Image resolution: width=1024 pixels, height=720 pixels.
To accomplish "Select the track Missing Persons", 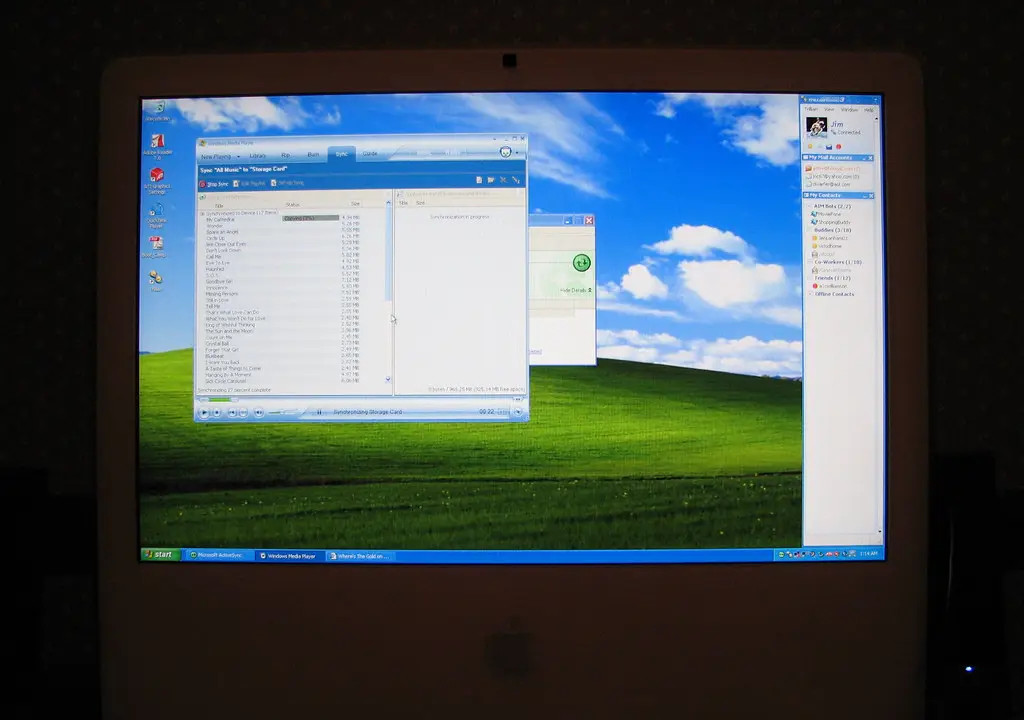I will pyautogui.click(x=222, y=293).
